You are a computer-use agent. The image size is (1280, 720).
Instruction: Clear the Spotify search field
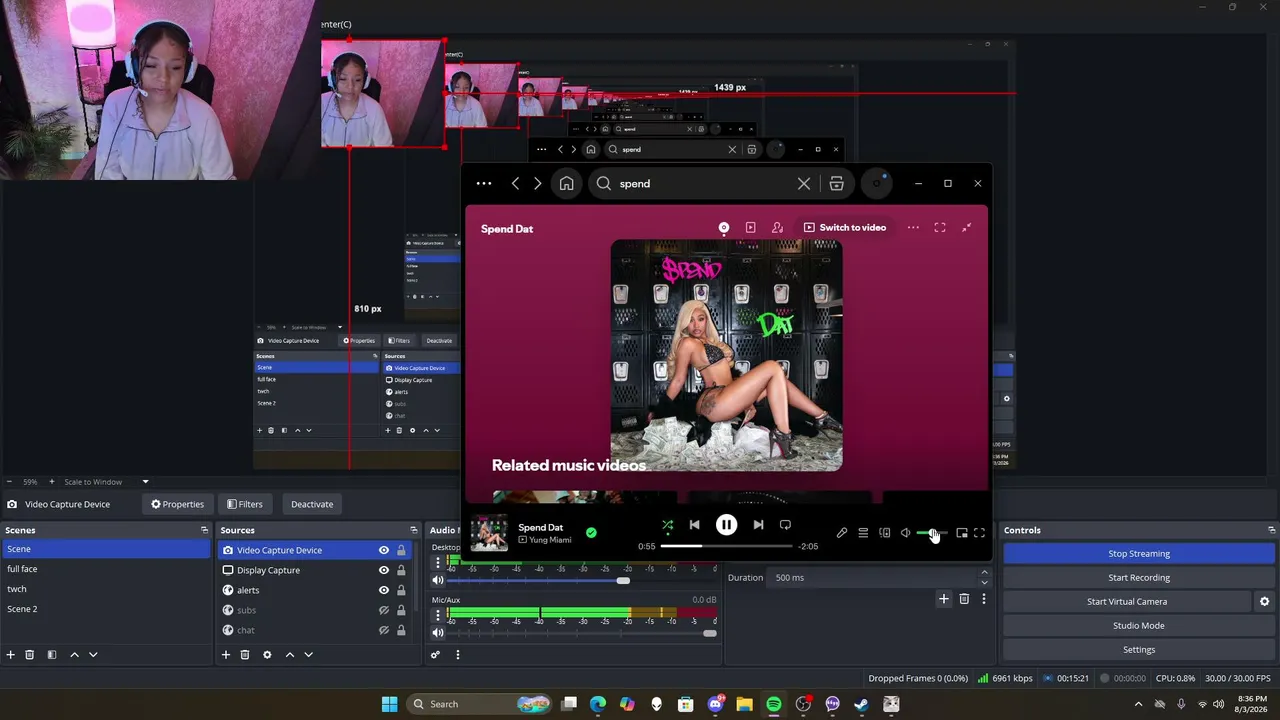click(x=804, y=184)
